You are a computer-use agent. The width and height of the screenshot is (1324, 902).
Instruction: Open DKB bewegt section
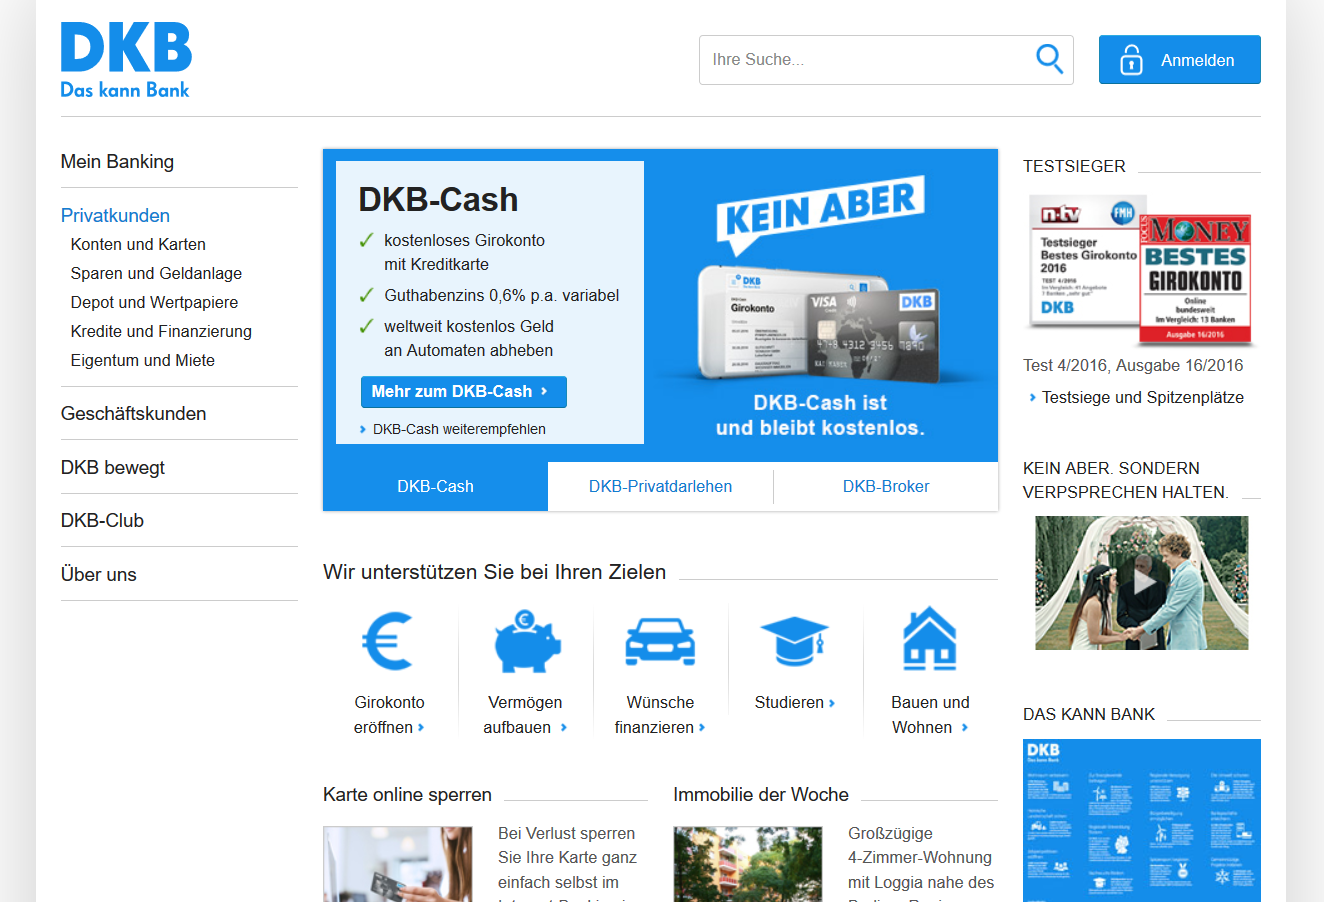[x=112, y=467]
